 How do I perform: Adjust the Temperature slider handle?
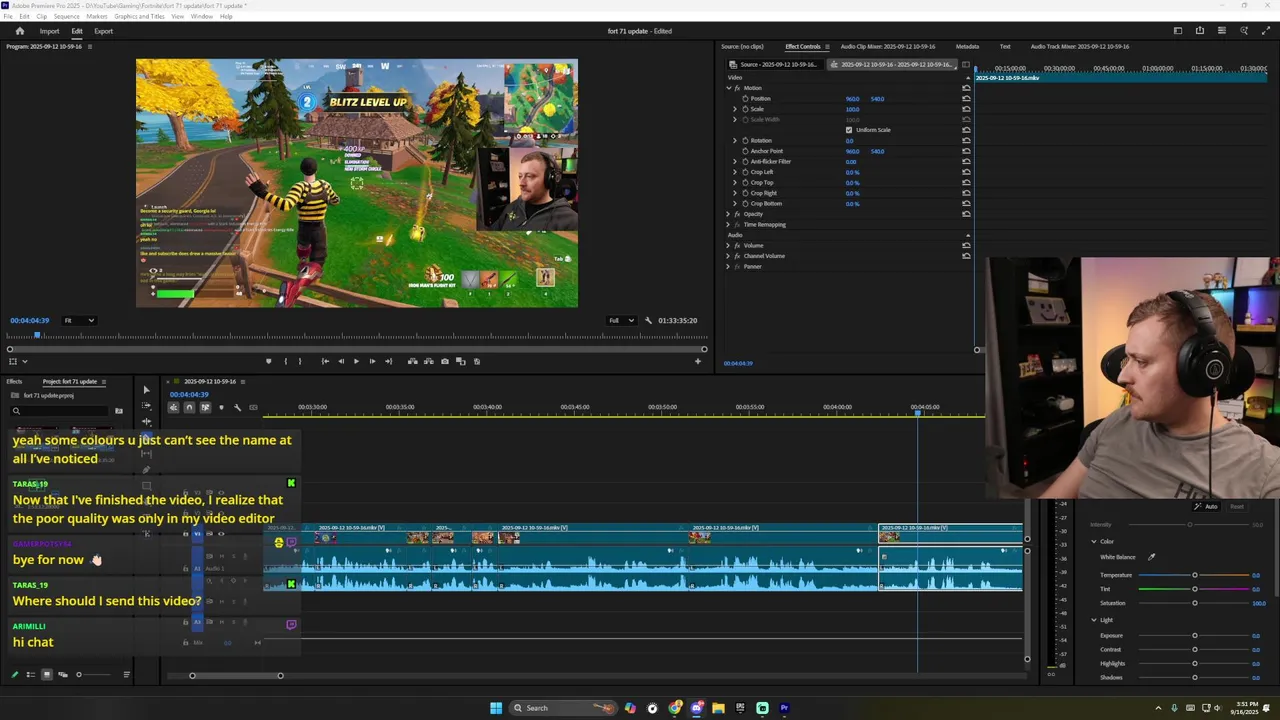click(x=1194, y=575)
